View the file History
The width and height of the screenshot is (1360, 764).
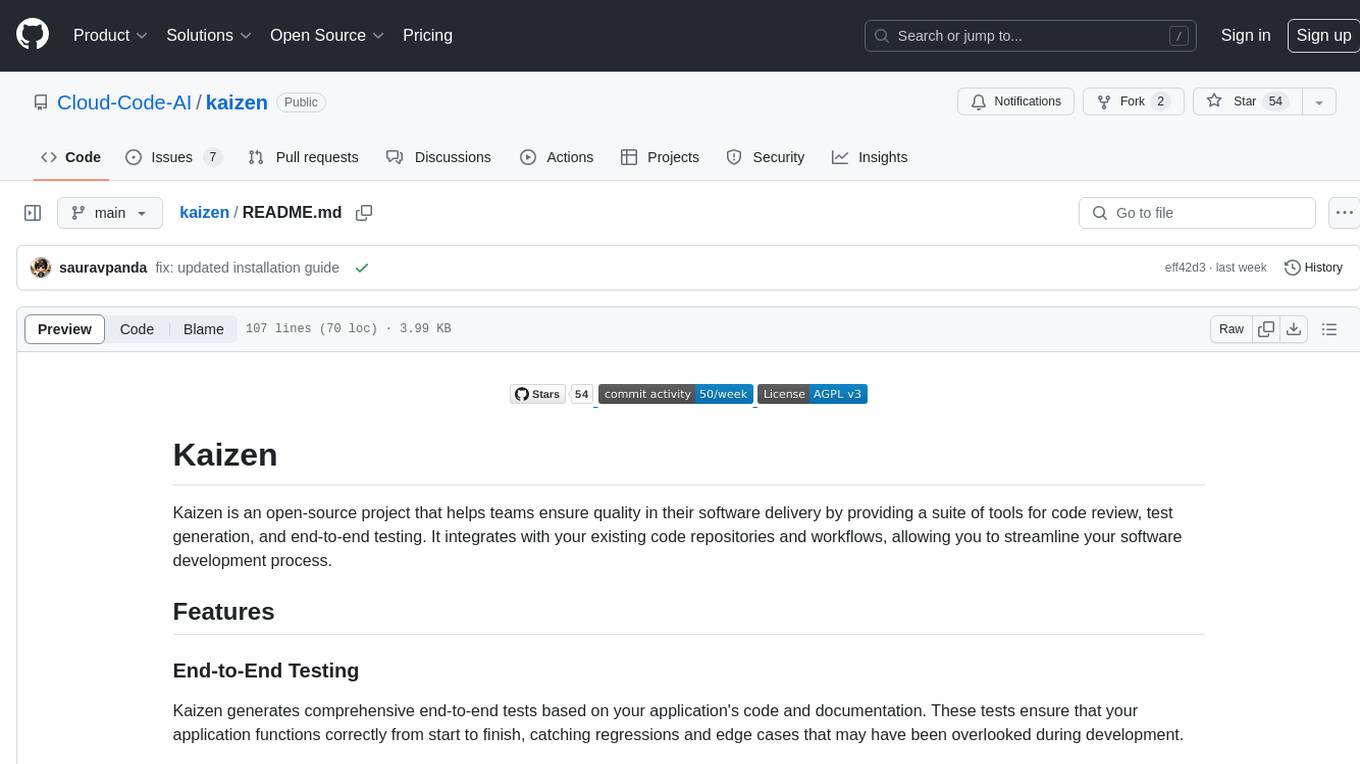click(x=1313, y=268)
